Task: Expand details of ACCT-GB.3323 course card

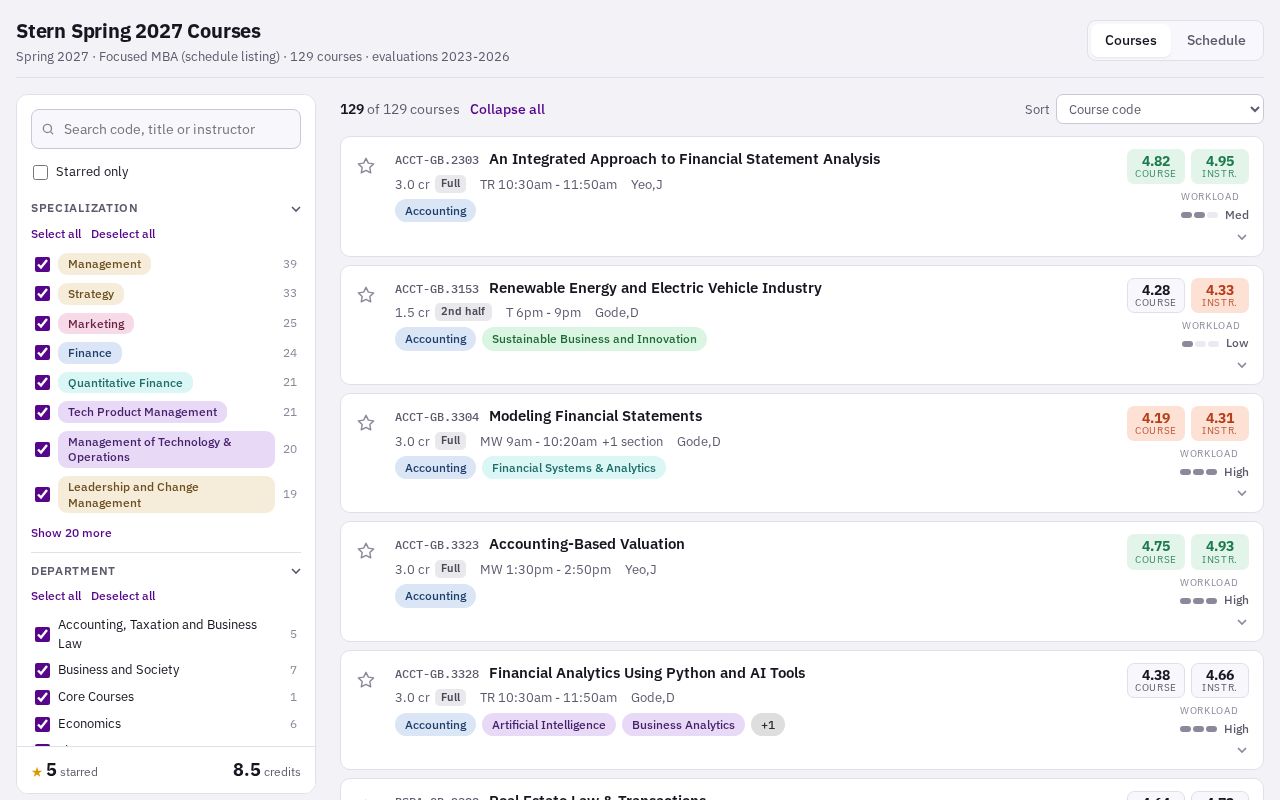Action: point(1242,622)
